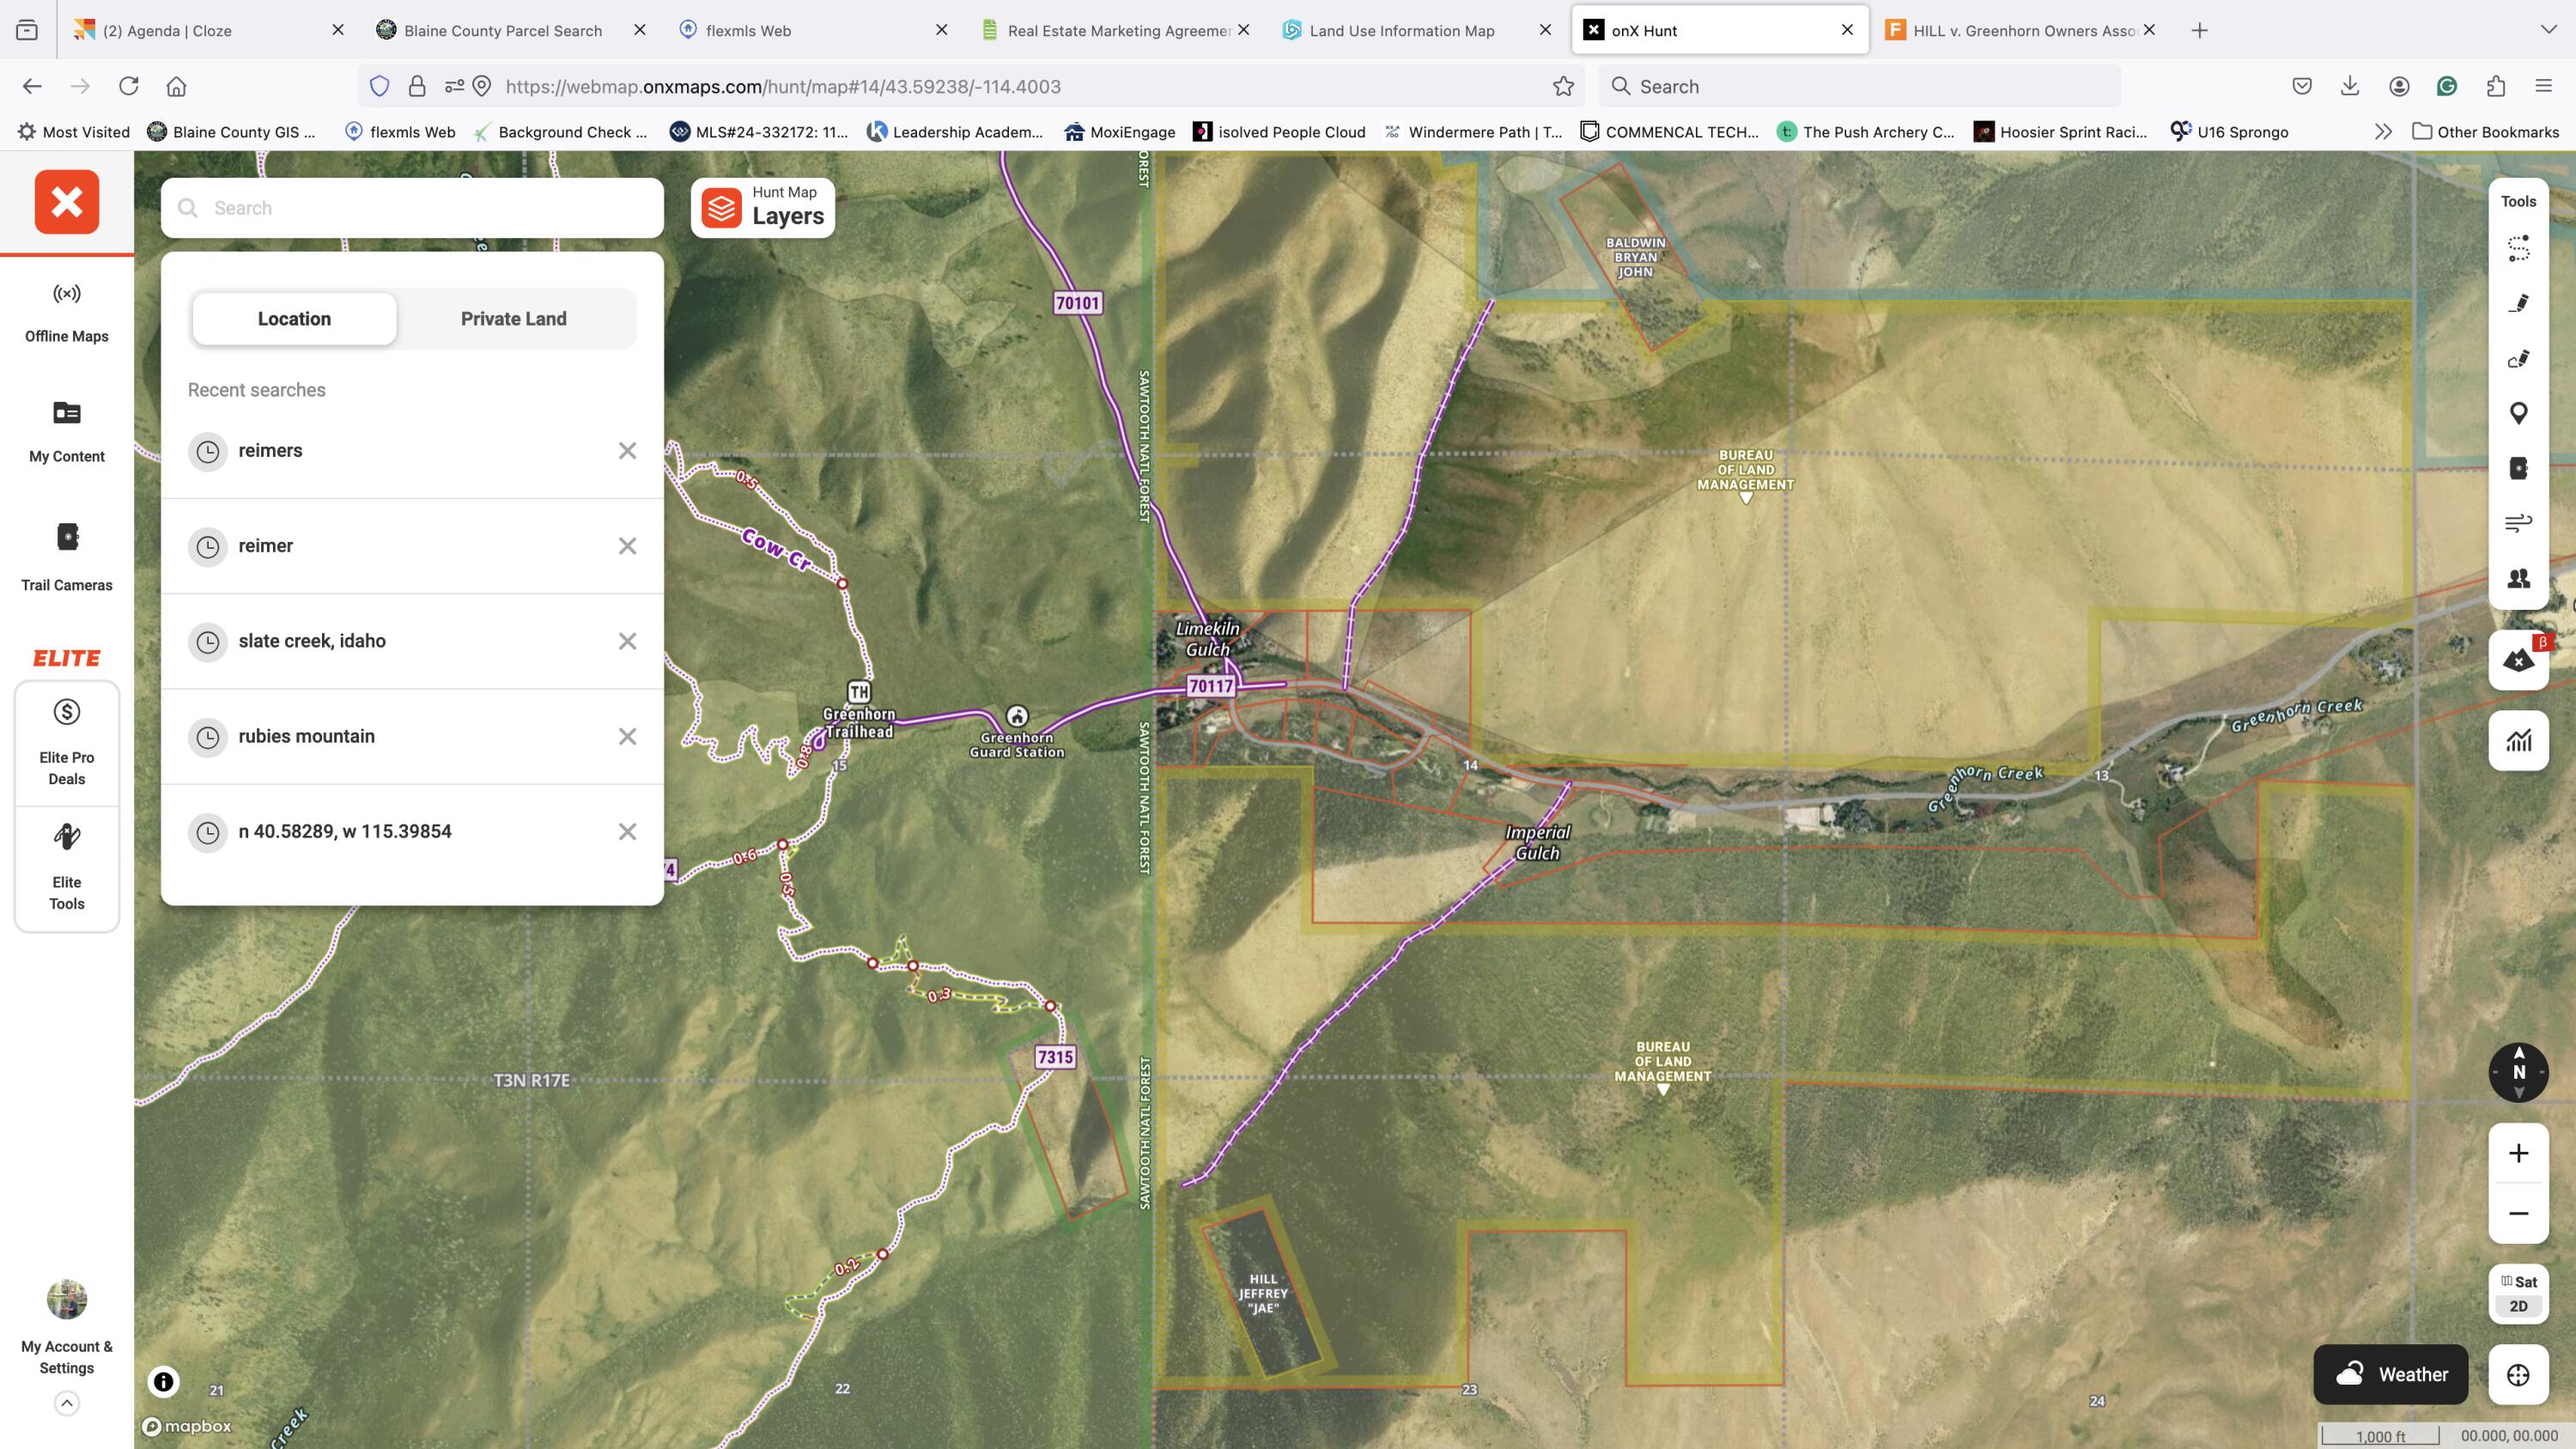This screenshot has height=1449, width=2576.
Task: Open the Weather button
Action: (2390, 1375)
